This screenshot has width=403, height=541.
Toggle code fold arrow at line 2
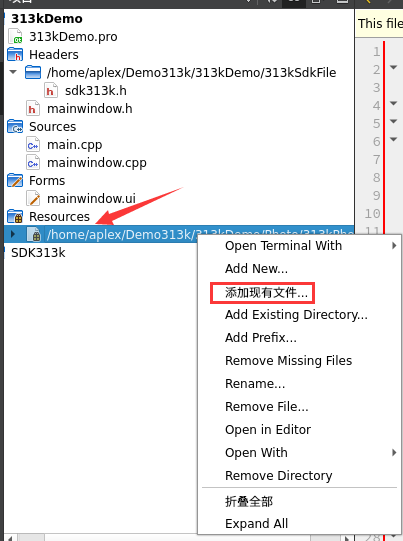pos(393,67)
